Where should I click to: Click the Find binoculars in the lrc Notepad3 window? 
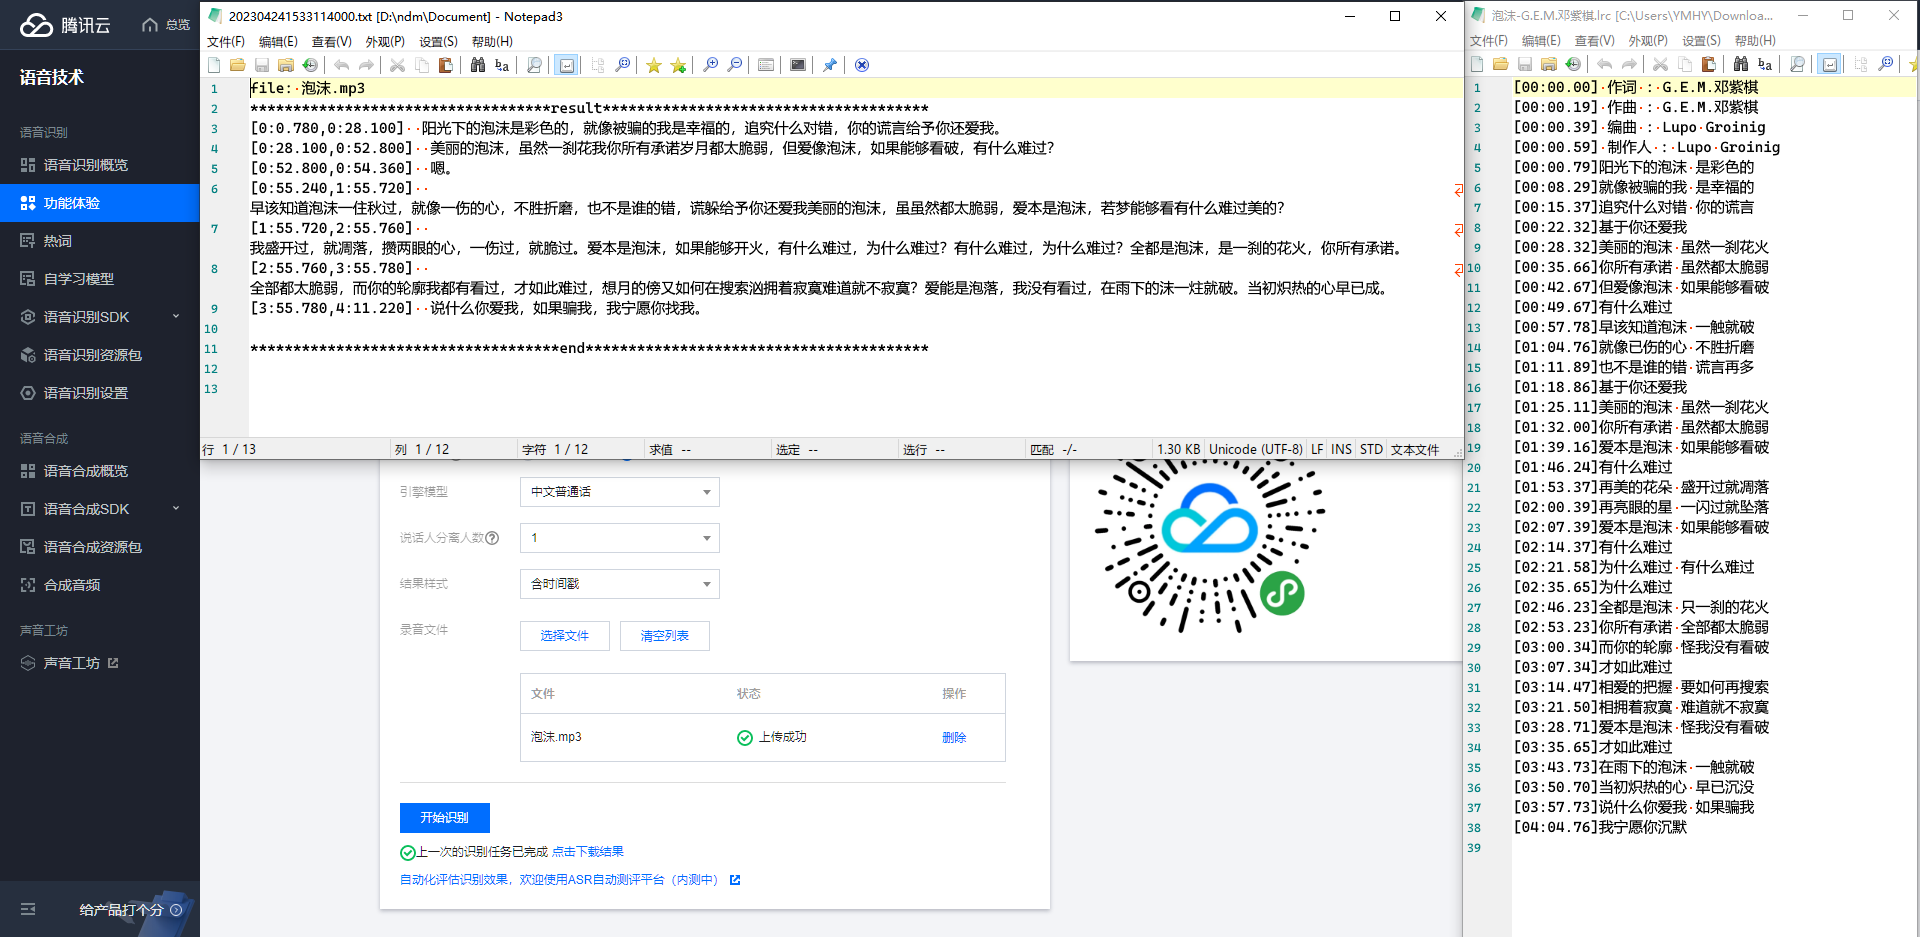coord(1741,64)
